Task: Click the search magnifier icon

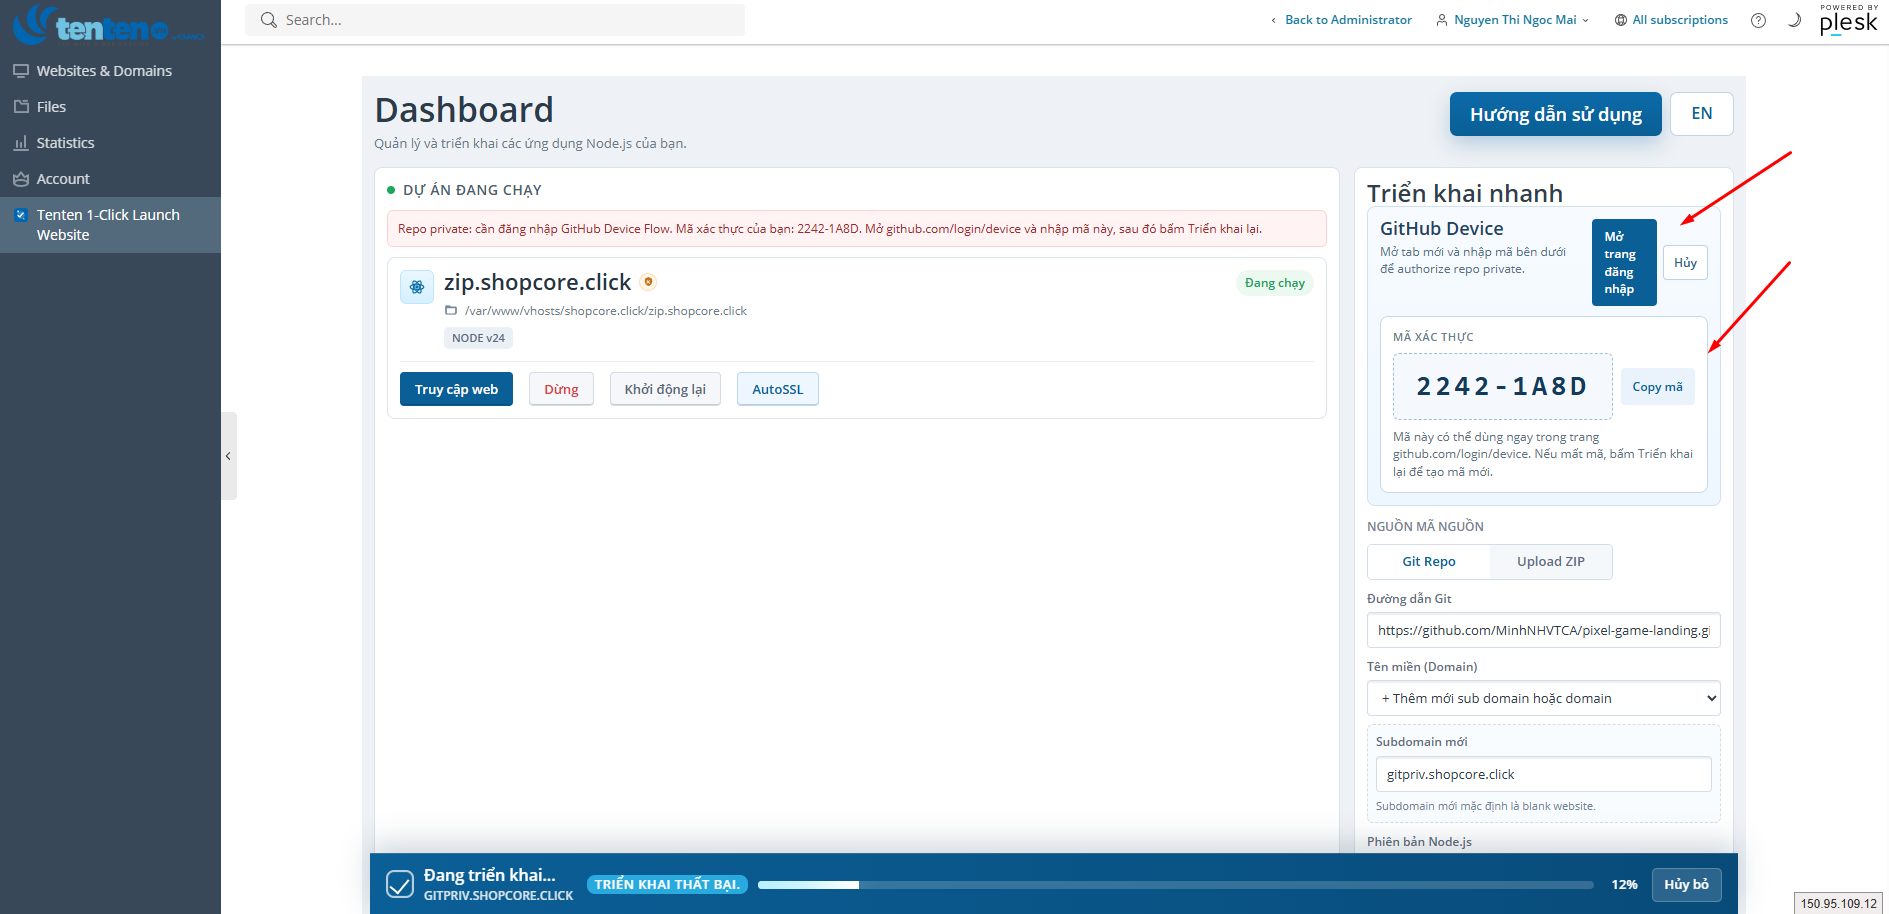Action: click(x=268, y=20)
